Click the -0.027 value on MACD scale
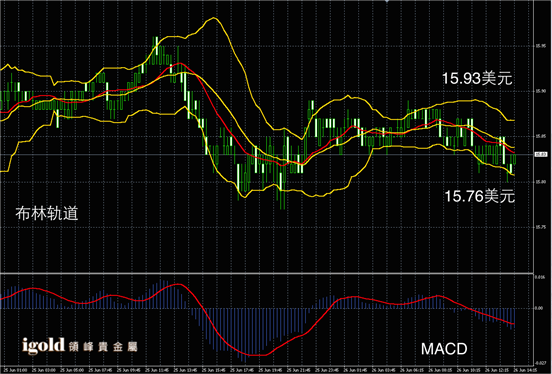552x374 pixels. [540, 363]
